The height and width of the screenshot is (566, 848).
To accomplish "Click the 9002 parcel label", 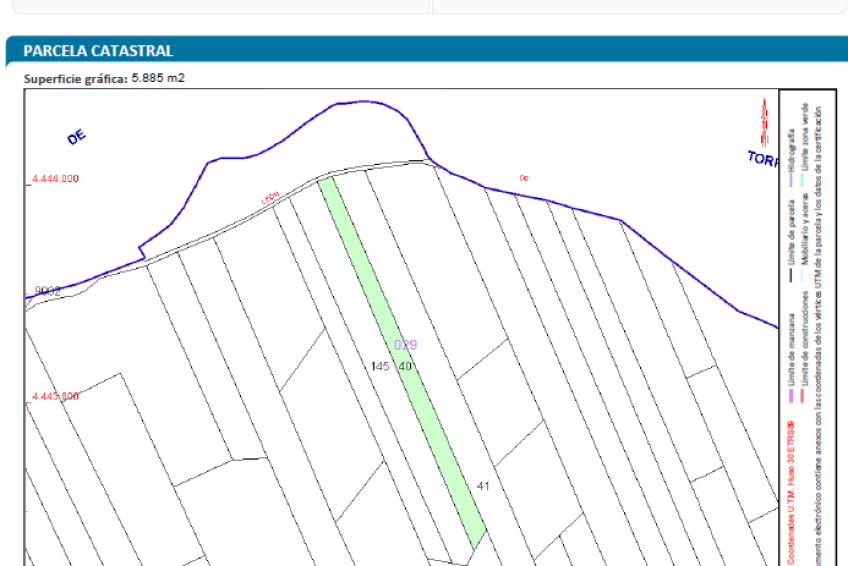I will point(47,291).
